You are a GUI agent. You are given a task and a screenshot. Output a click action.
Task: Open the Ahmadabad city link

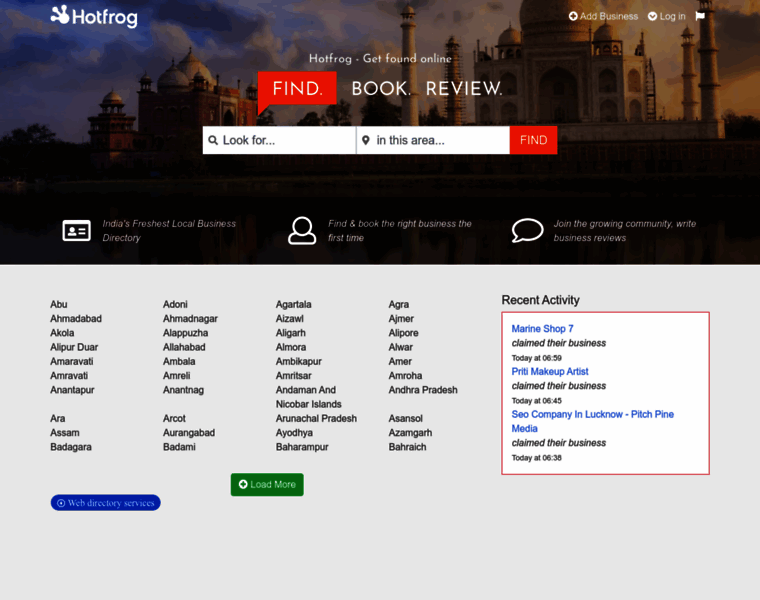pyautogui.click(x=76, y=318)
